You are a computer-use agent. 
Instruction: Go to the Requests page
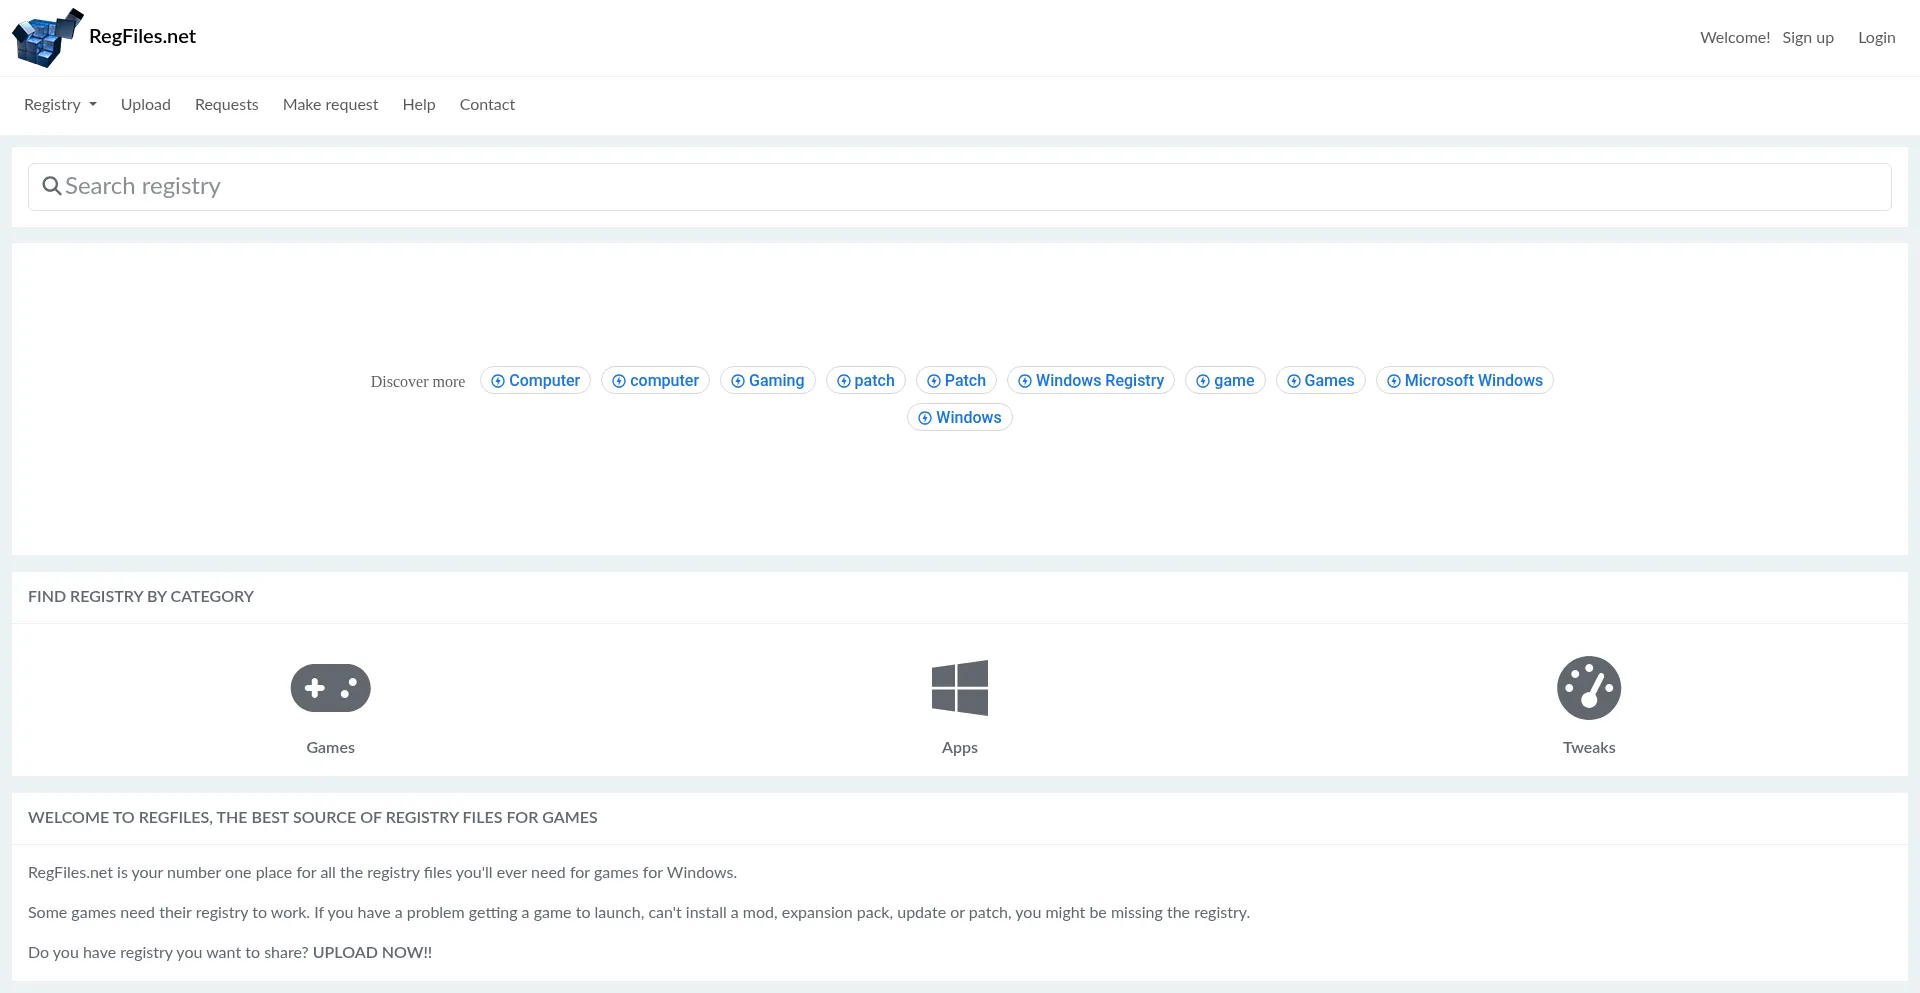[x=226, y=105]
